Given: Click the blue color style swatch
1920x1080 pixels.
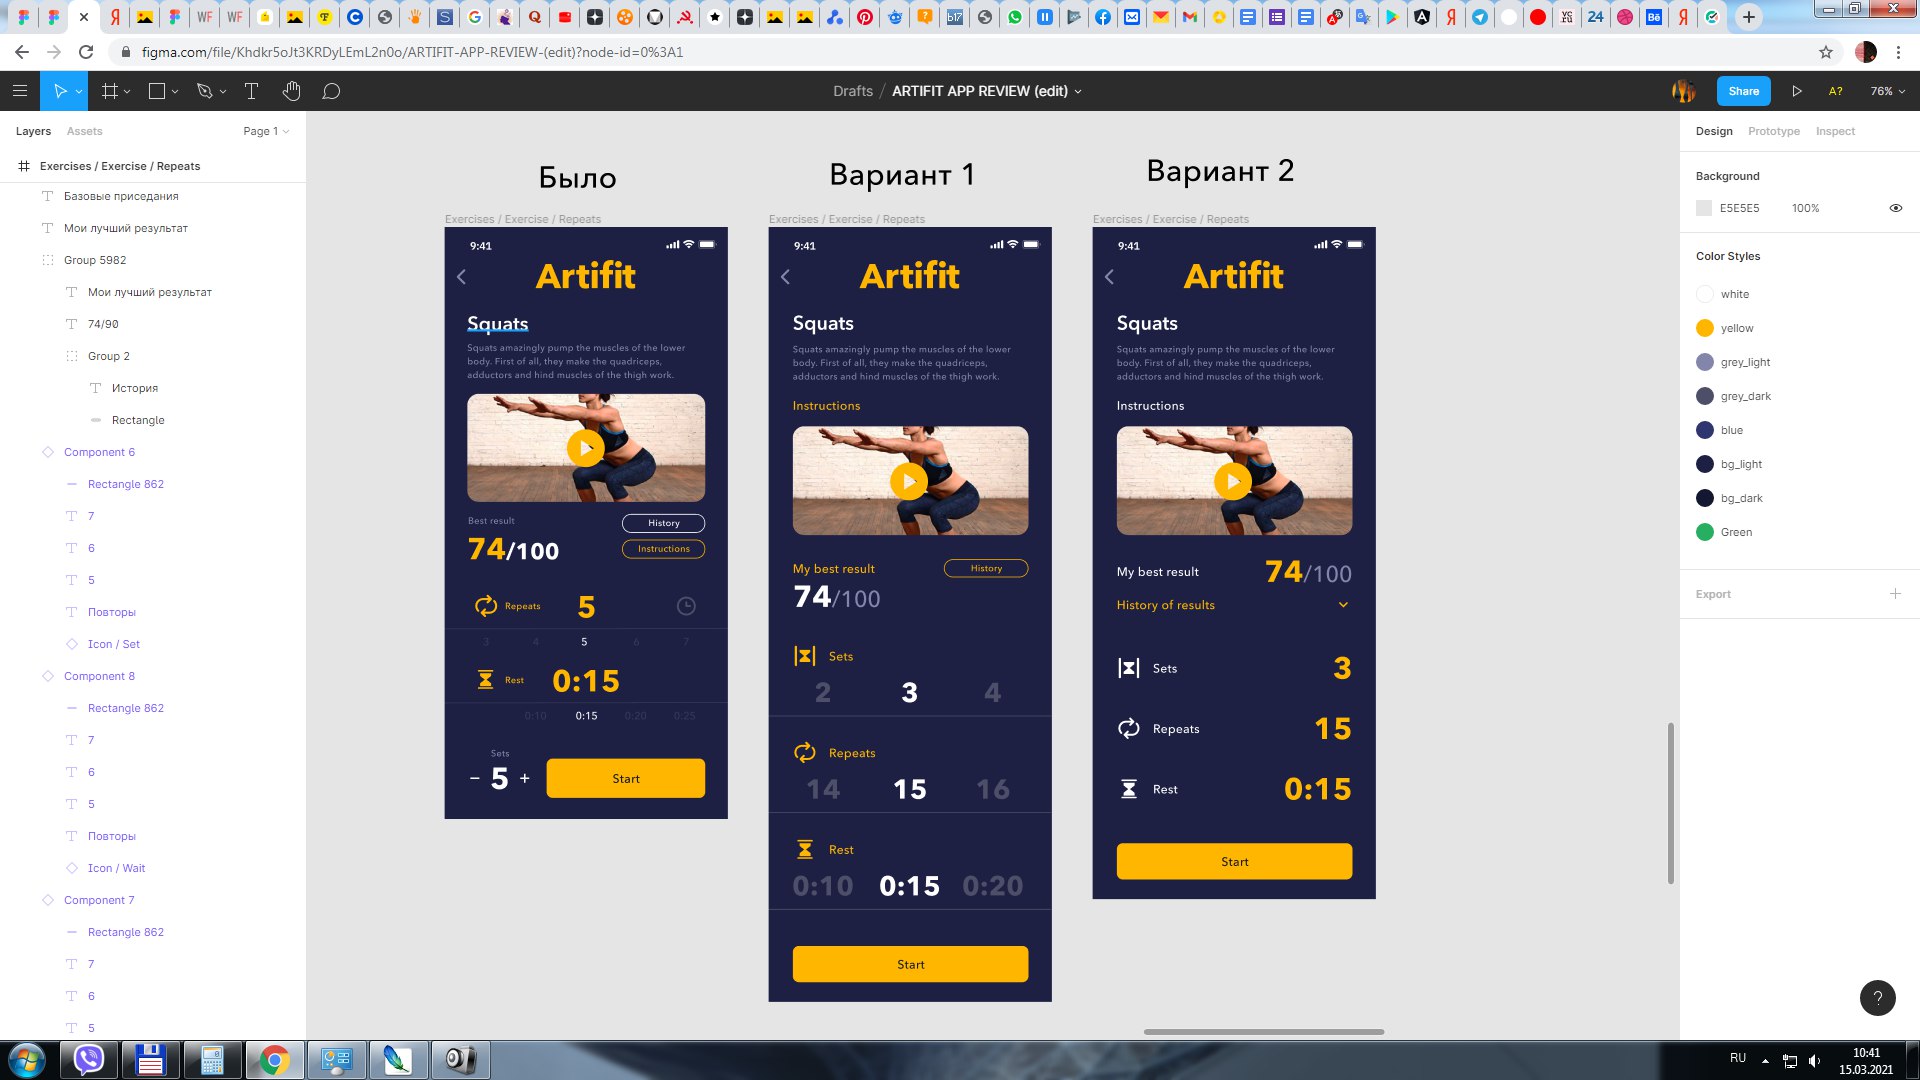Looking at the screenshot, I should coord(1705,430).
